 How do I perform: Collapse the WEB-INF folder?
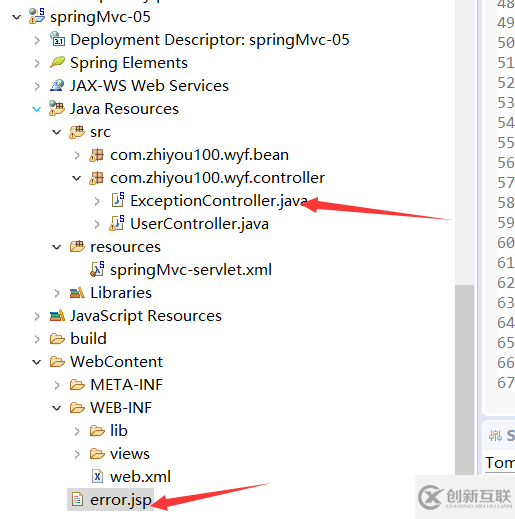point(57,408)
